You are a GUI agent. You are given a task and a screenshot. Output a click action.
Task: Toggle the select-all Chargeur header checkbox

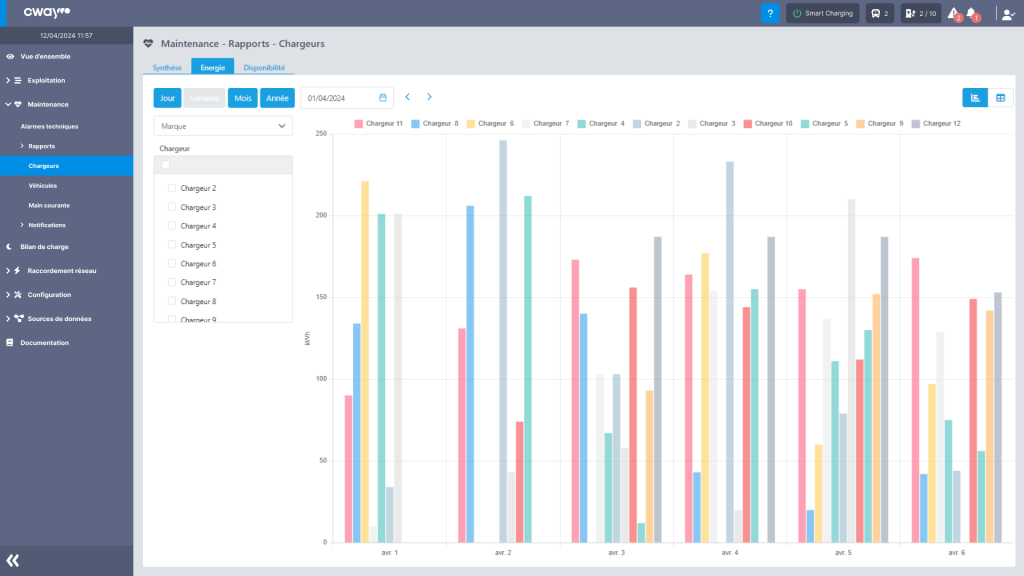tap(166, 165)
